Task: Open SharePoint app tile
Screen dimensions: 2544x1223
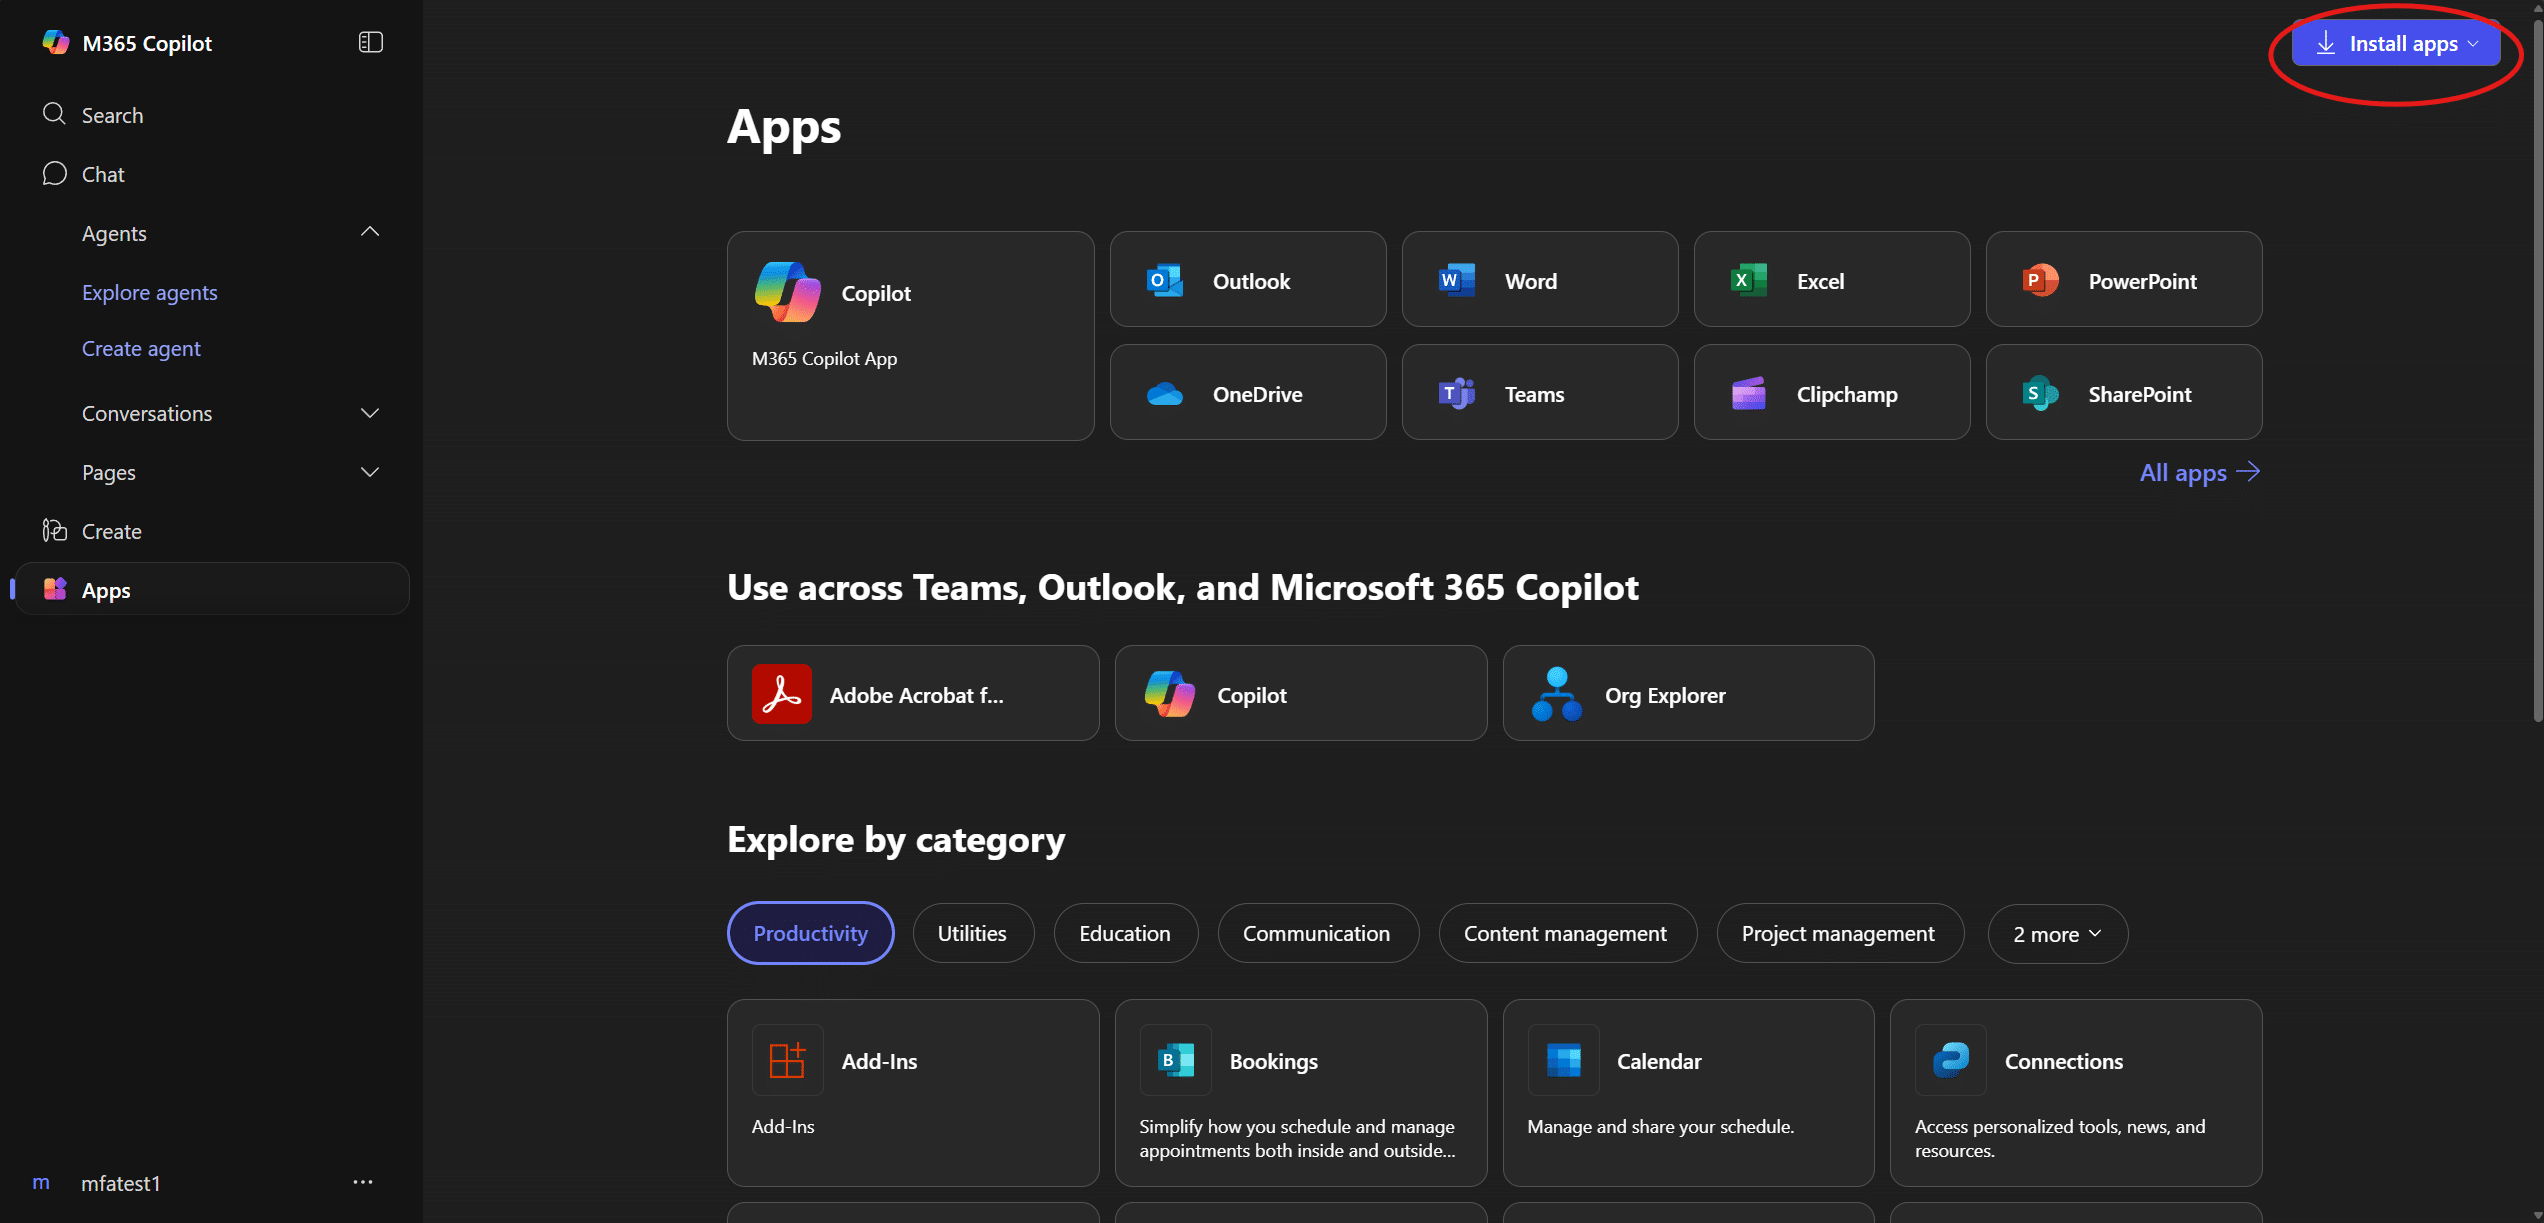Action: coord(2123,393)
